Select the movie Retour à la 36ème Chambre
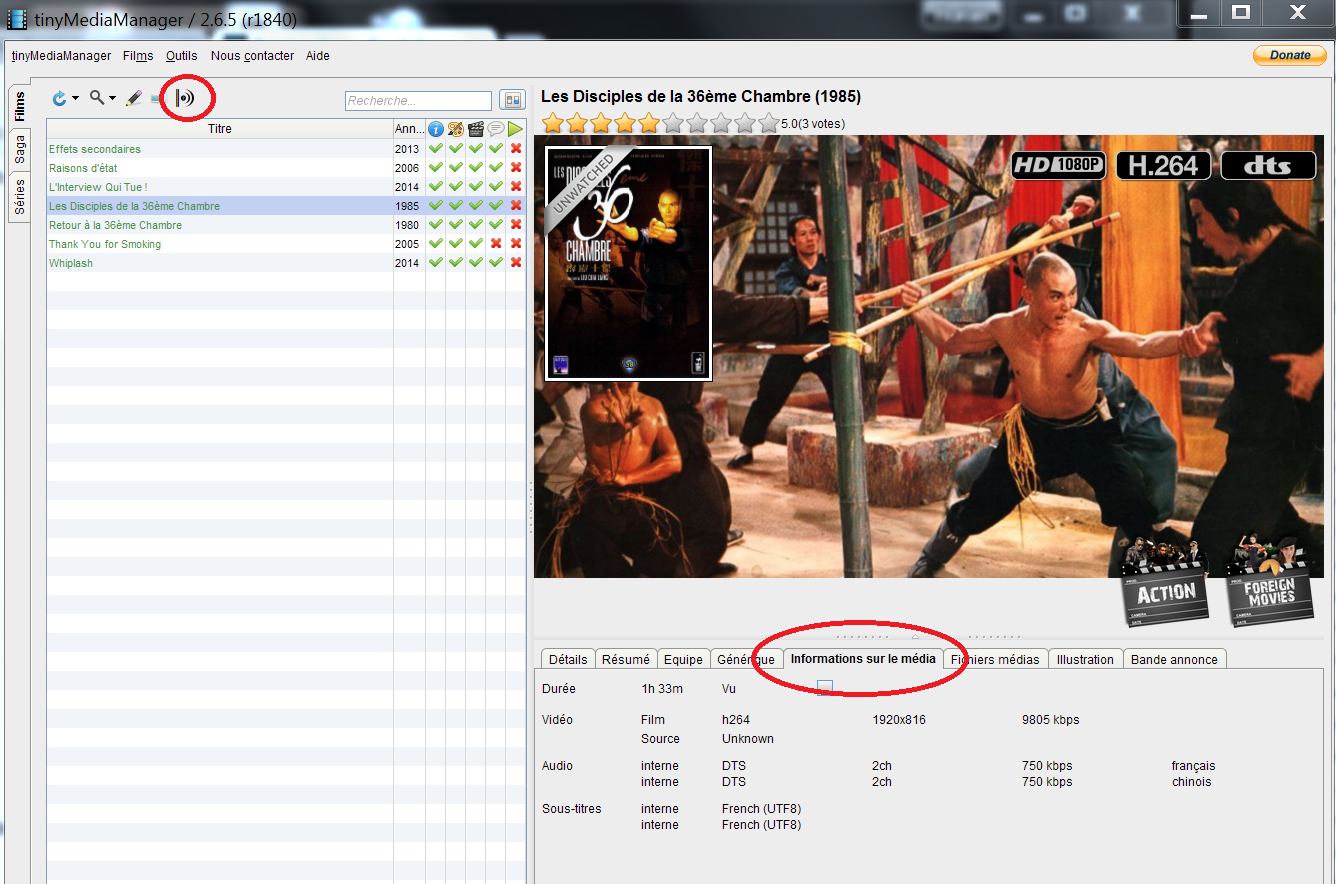 click(x=115, y=225)
